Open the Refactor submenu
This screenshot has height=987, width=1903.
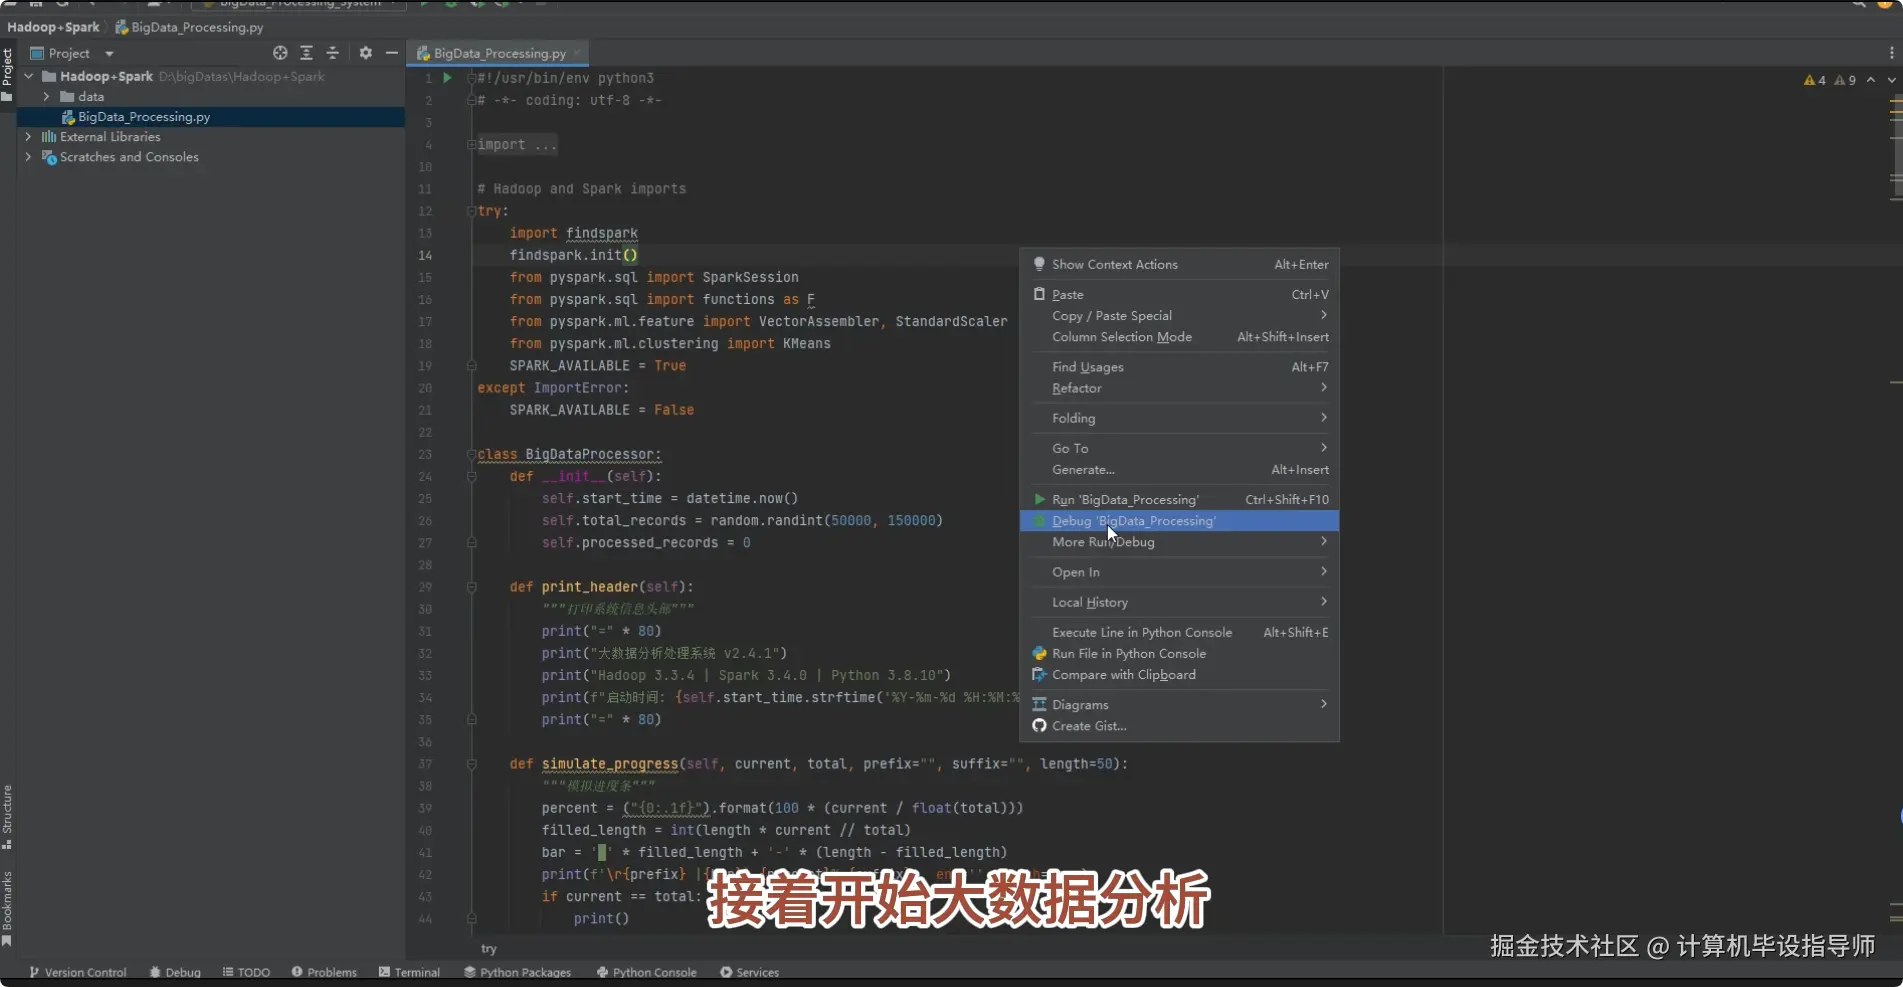[x=1179, y=388]
